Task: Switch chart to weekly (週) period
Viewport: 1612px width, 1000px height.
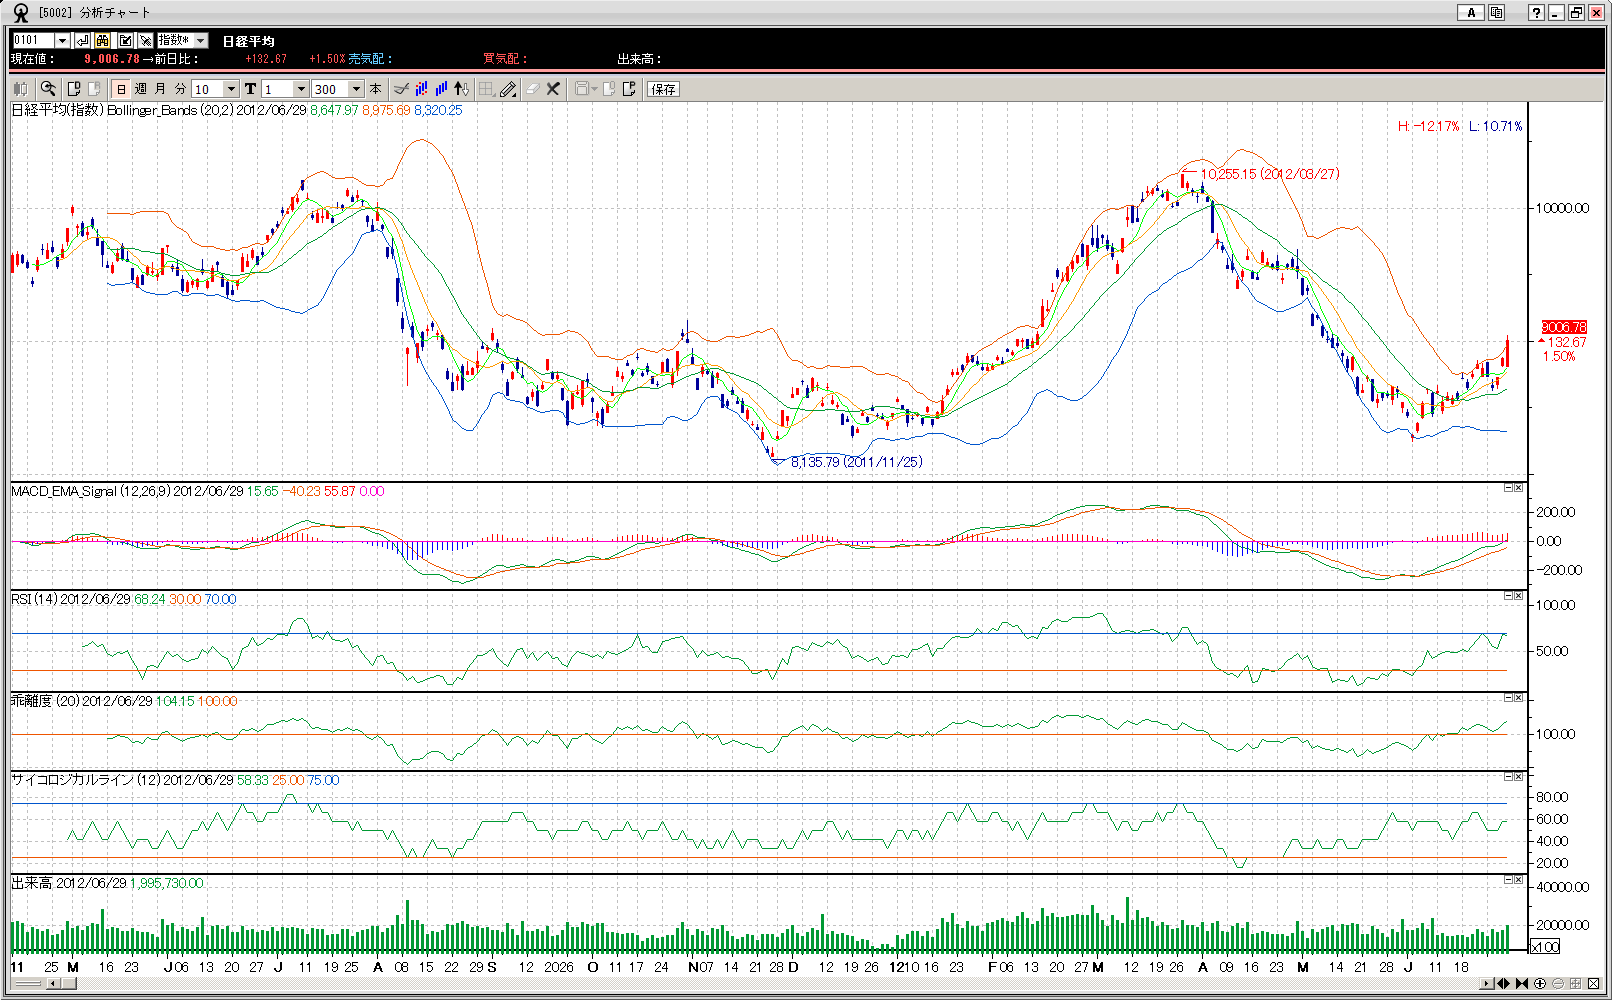Action: tap(141, 89)
